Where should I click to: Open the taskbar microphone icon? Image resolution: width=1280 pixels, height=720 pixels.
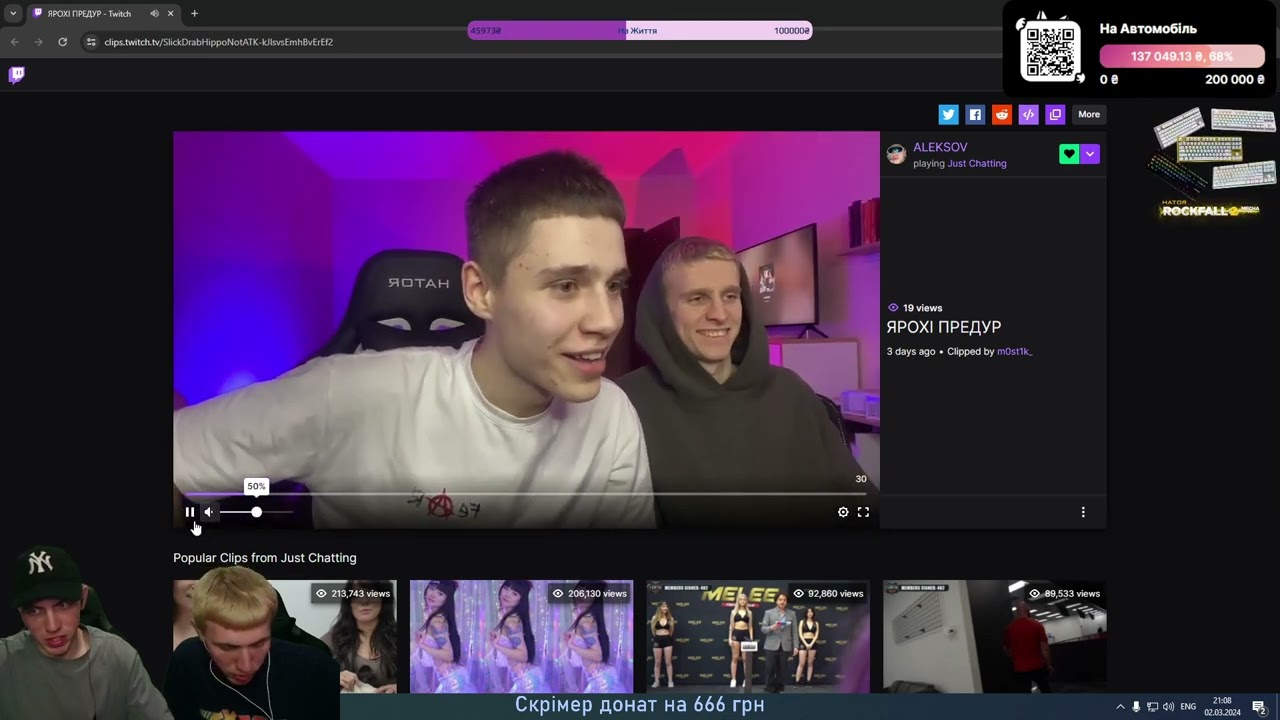click(1136, 707)
